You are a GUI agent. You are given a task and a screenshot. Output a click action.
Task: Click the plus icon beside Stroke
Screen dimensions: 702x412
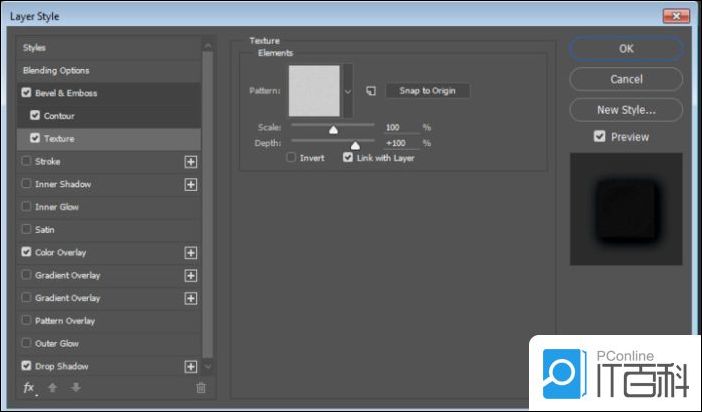[191, 162]
